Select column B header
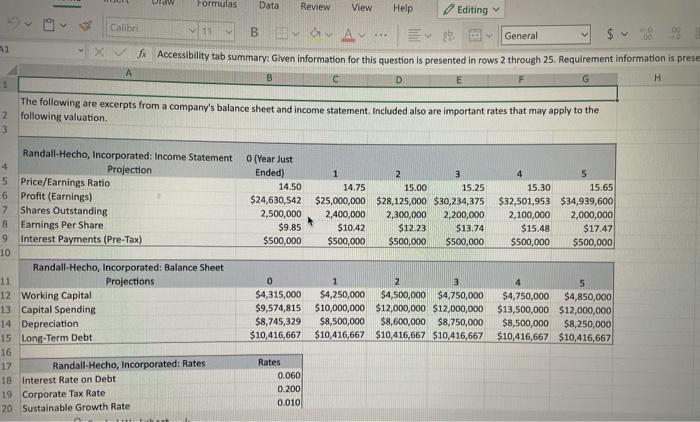700x422 pixels. [x=269, y=77]
